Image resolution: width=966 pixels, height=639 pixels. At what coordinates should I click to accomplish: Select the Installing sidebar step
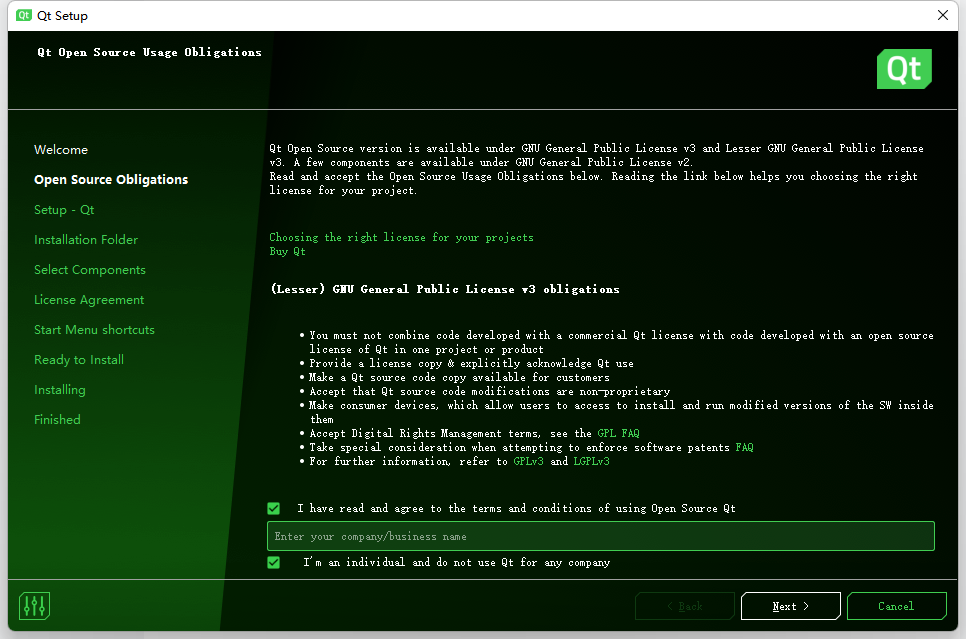60,390
